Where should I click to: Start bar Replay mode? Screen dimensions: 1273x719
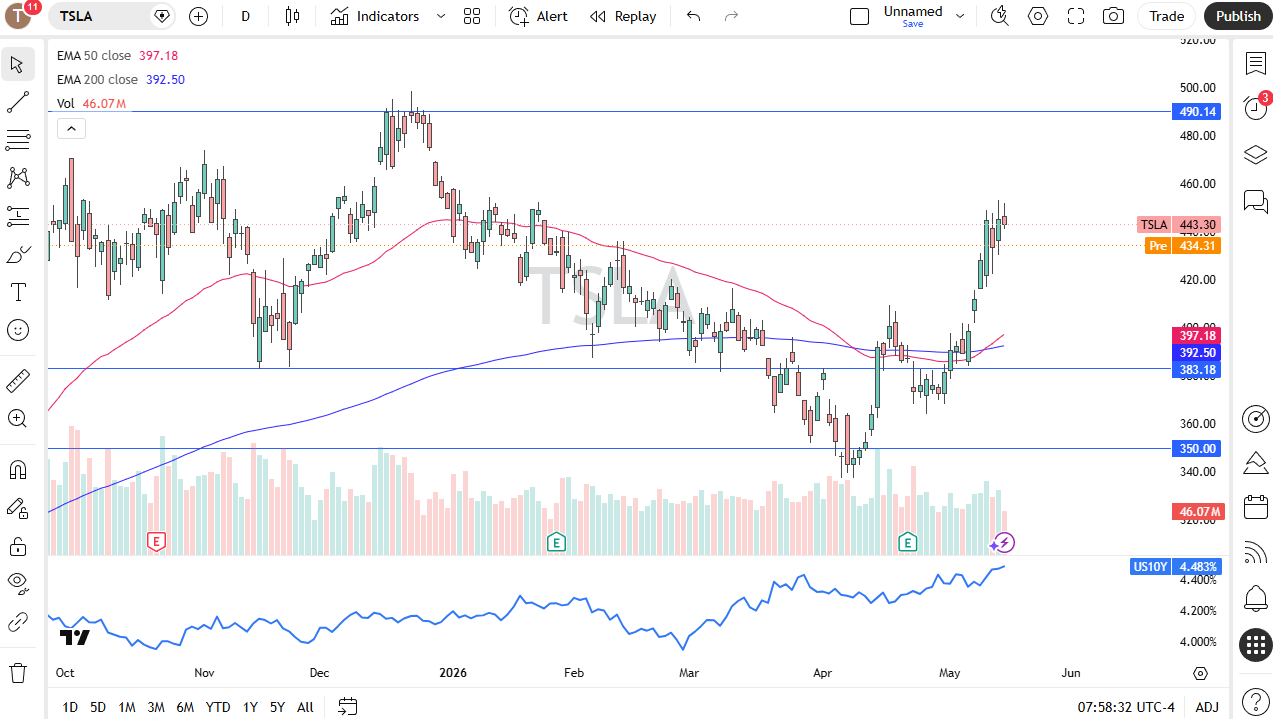tap(623, 16)
